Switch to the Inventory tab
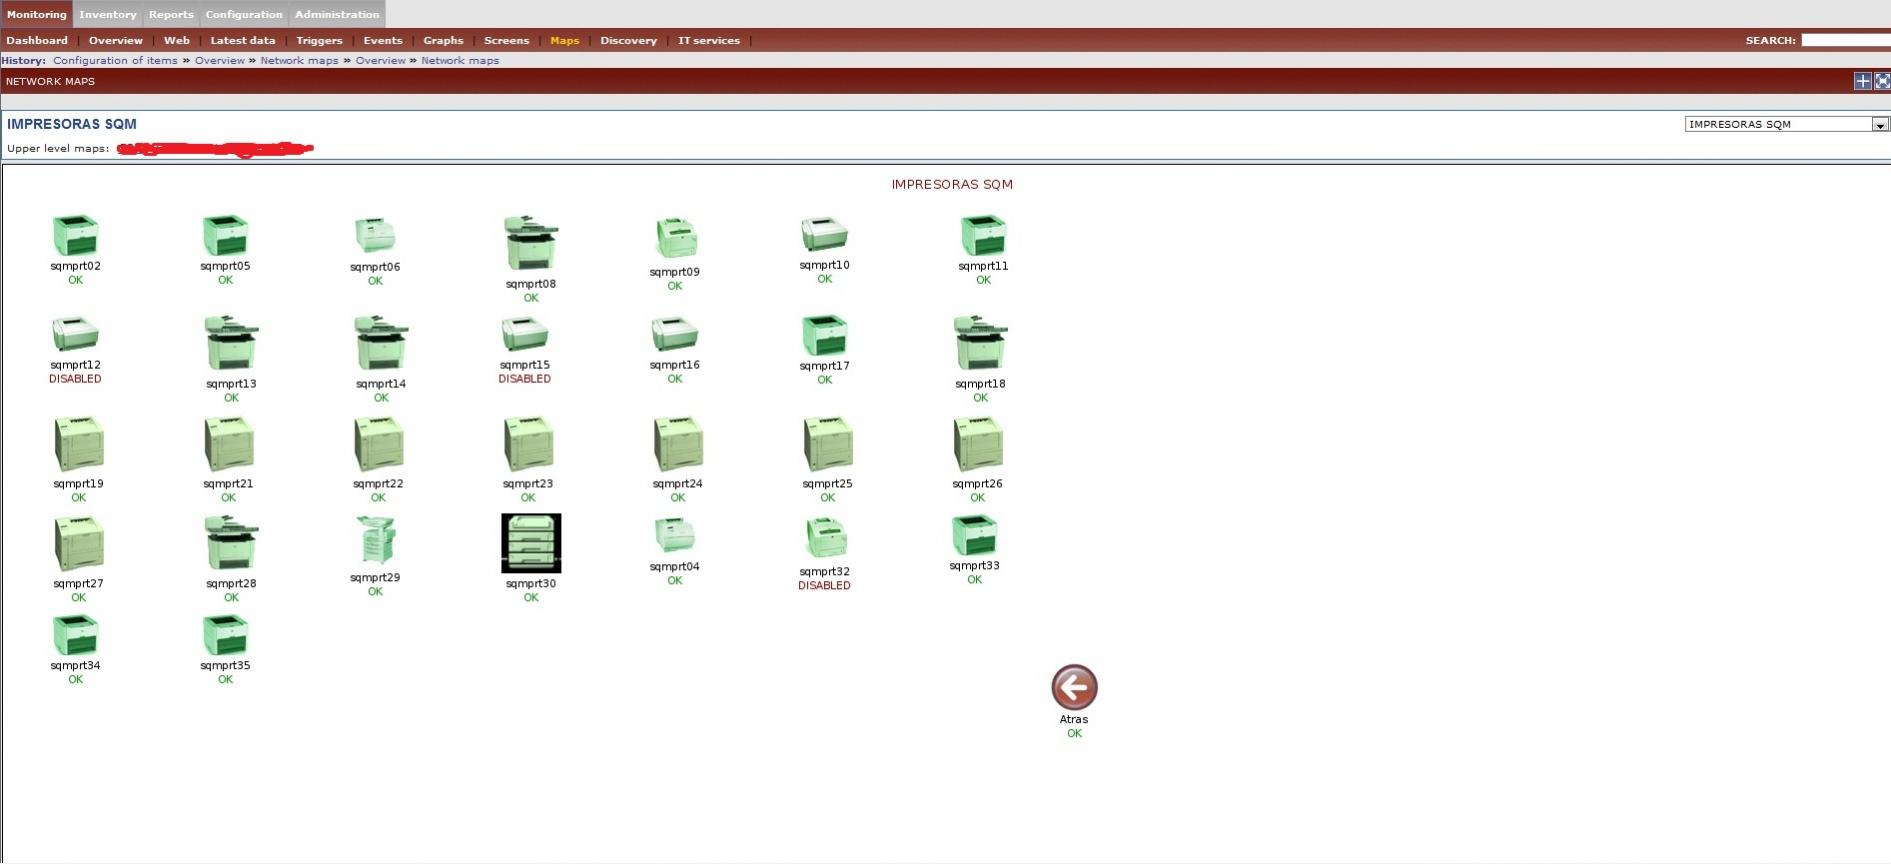This screenshot has height=864, width=1891. click(108, 14)
